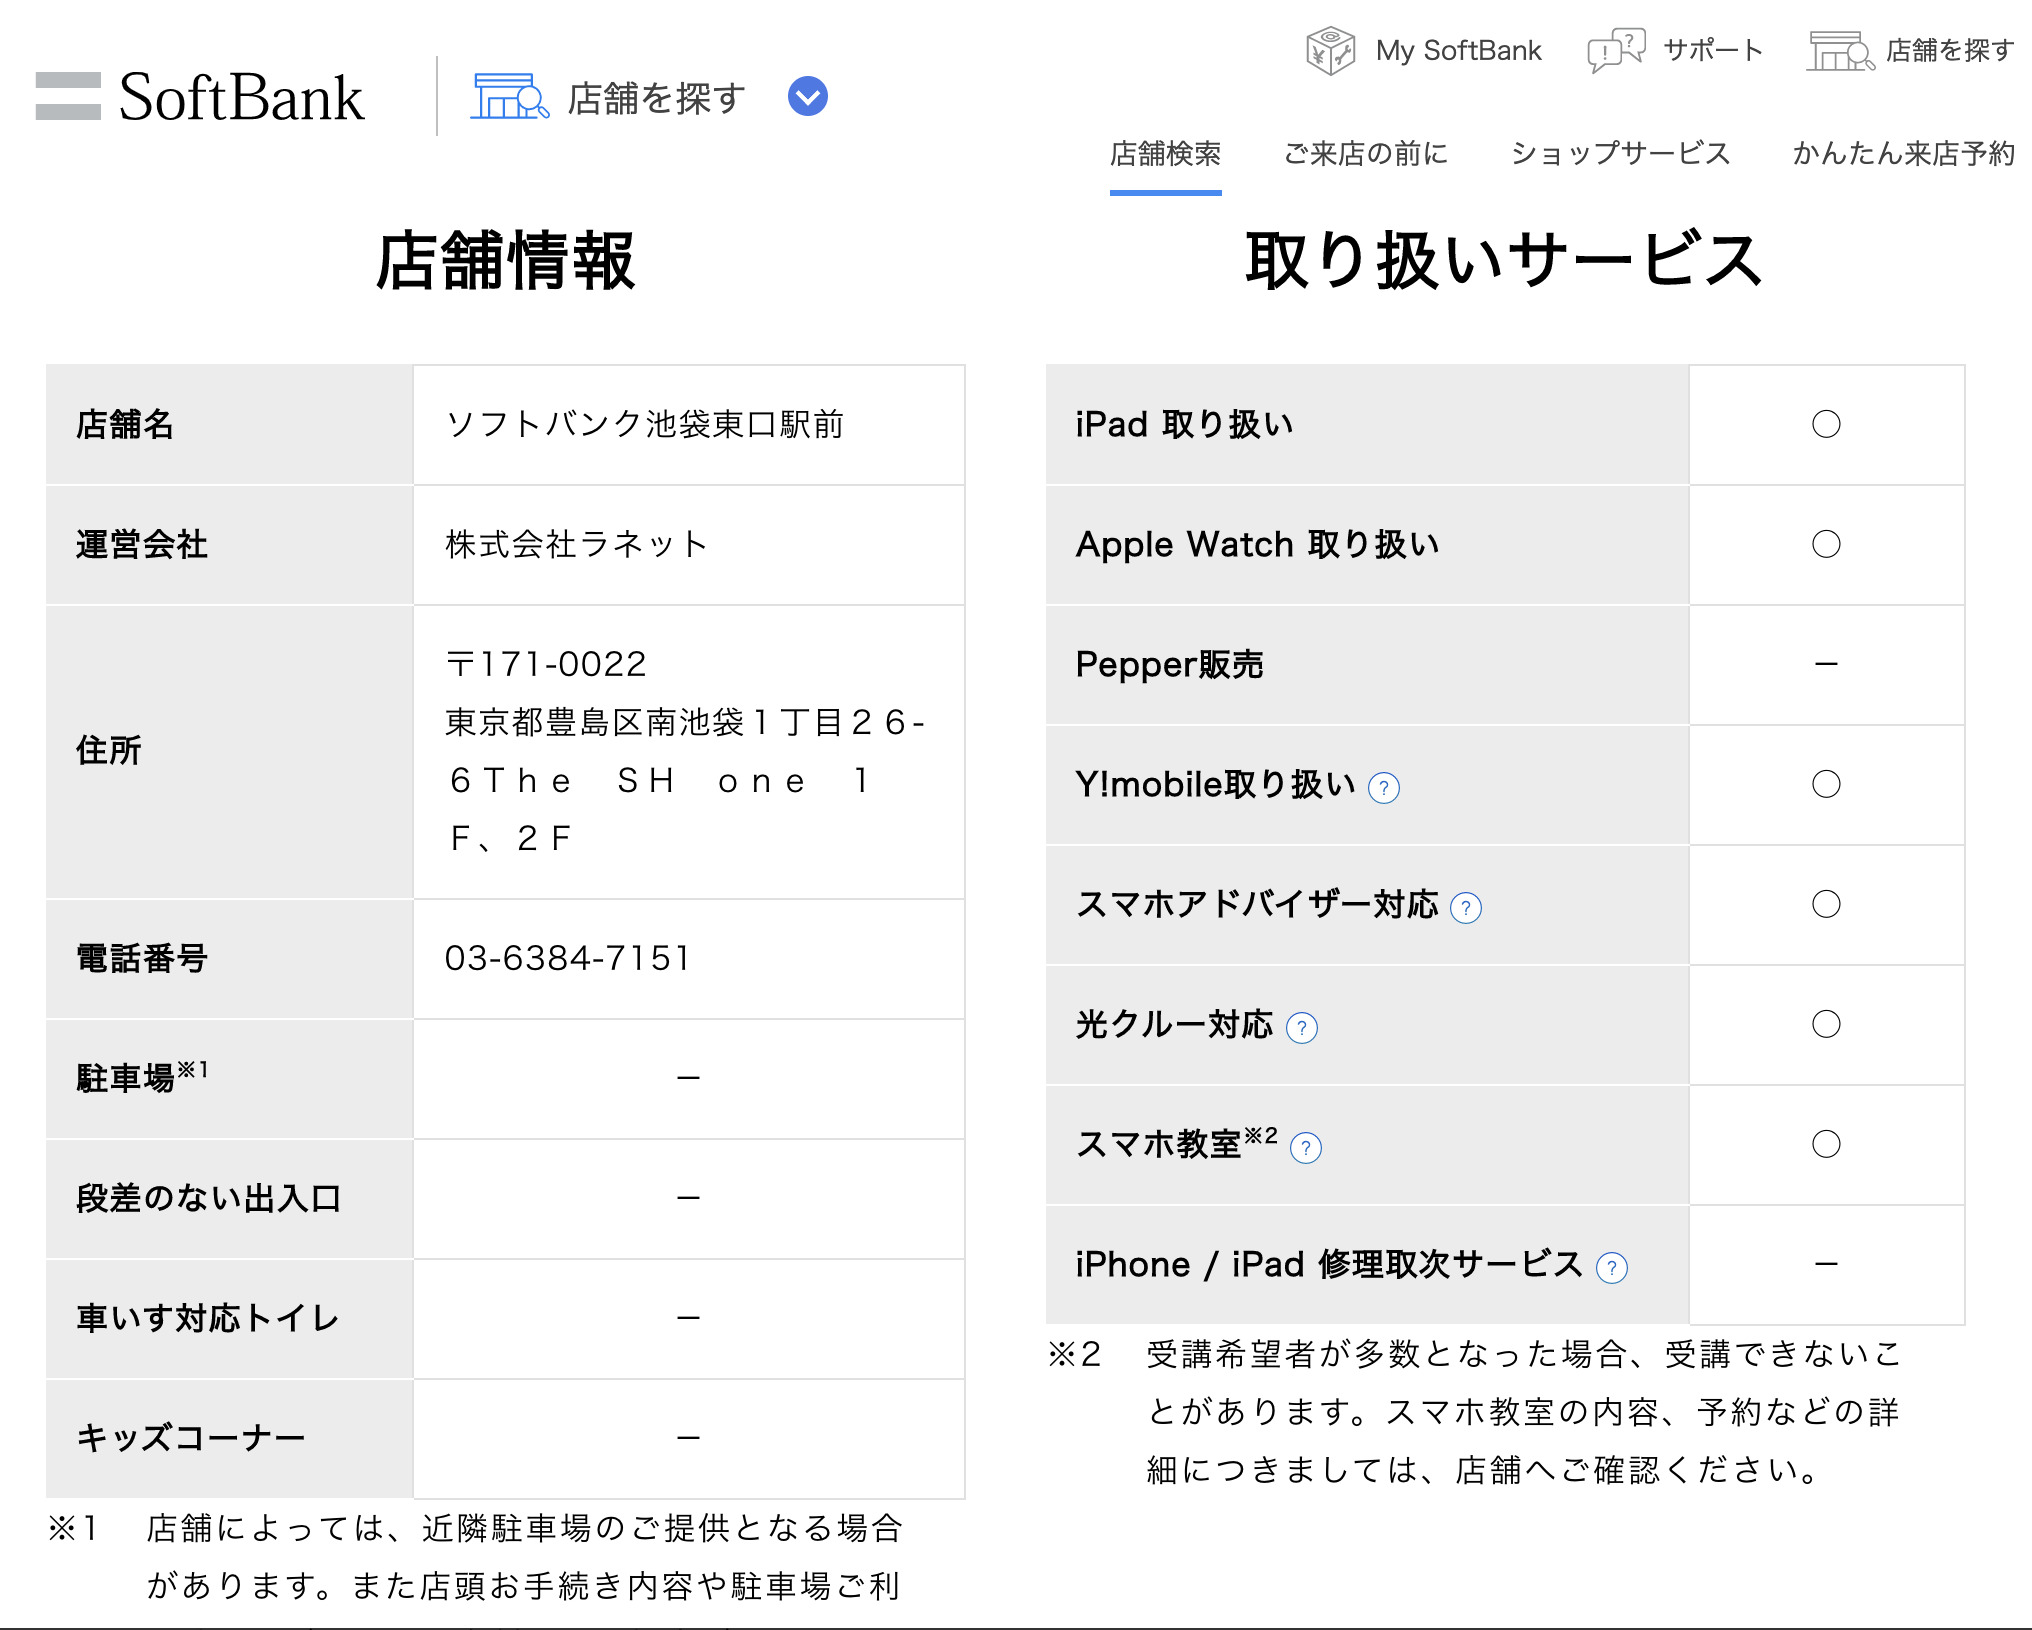This screenshot has width=2032, height=1630.
Task: Click the circle mark for Apple Watch 取り扱い
Action: pos(1826,544)
